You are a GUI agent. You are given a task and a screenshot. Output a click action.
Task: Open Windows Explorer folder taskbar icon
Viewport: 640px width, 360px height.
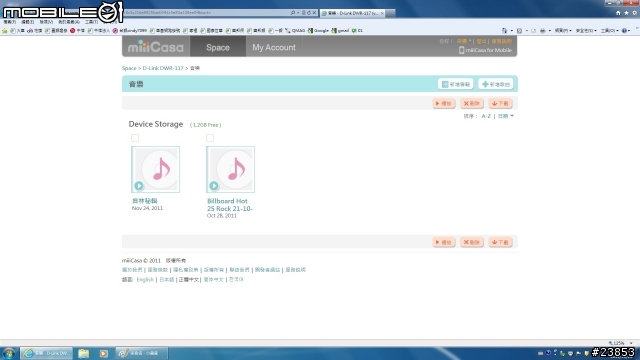pos(84,353)
